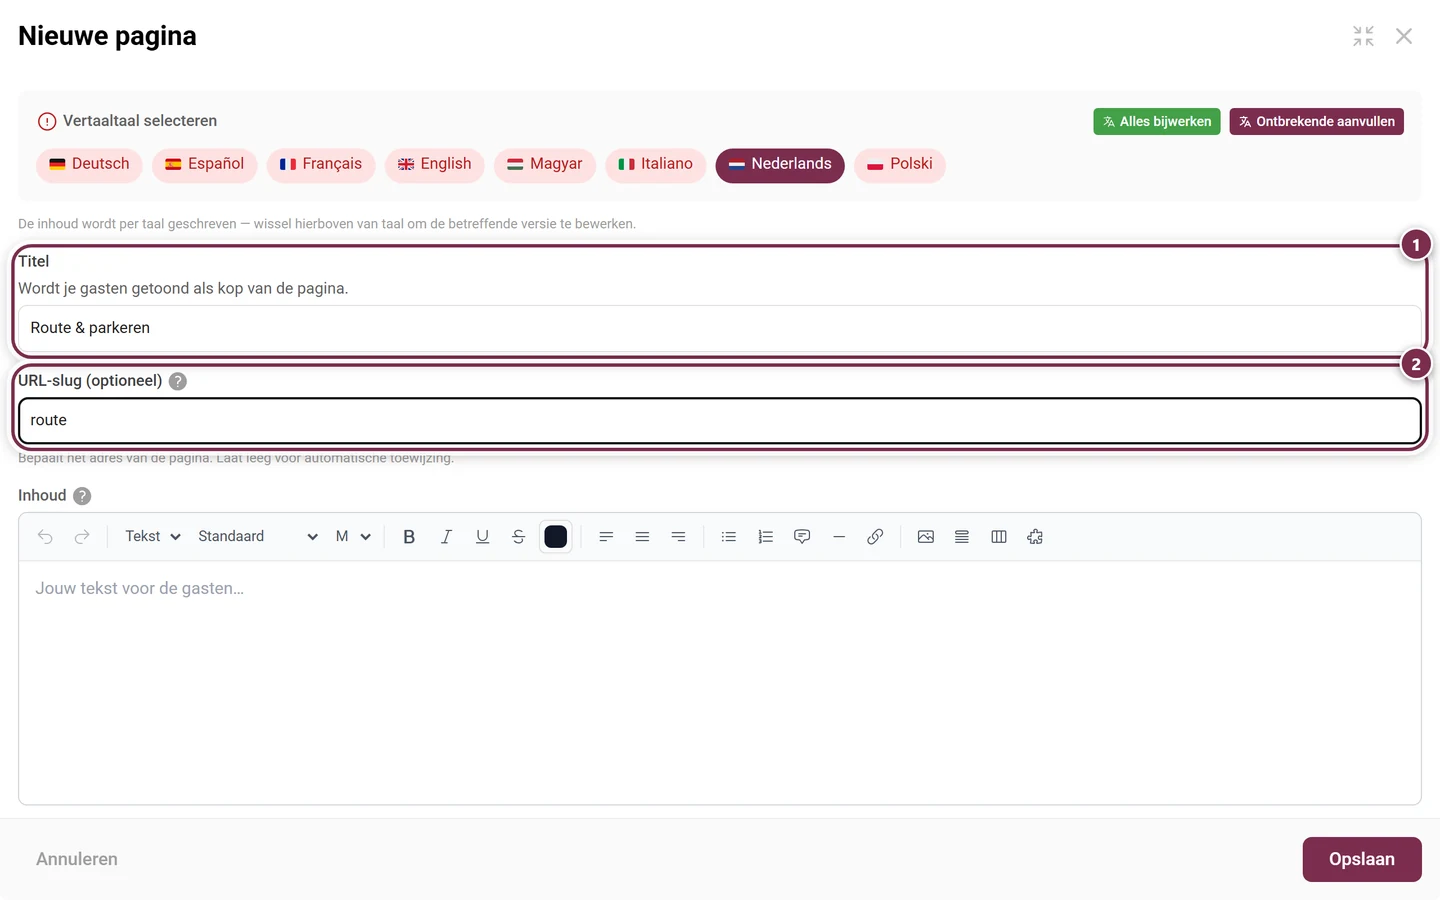The image size is (1440, 900).
Task: Select the Nederlands language tab
Action: pos(780,165)
